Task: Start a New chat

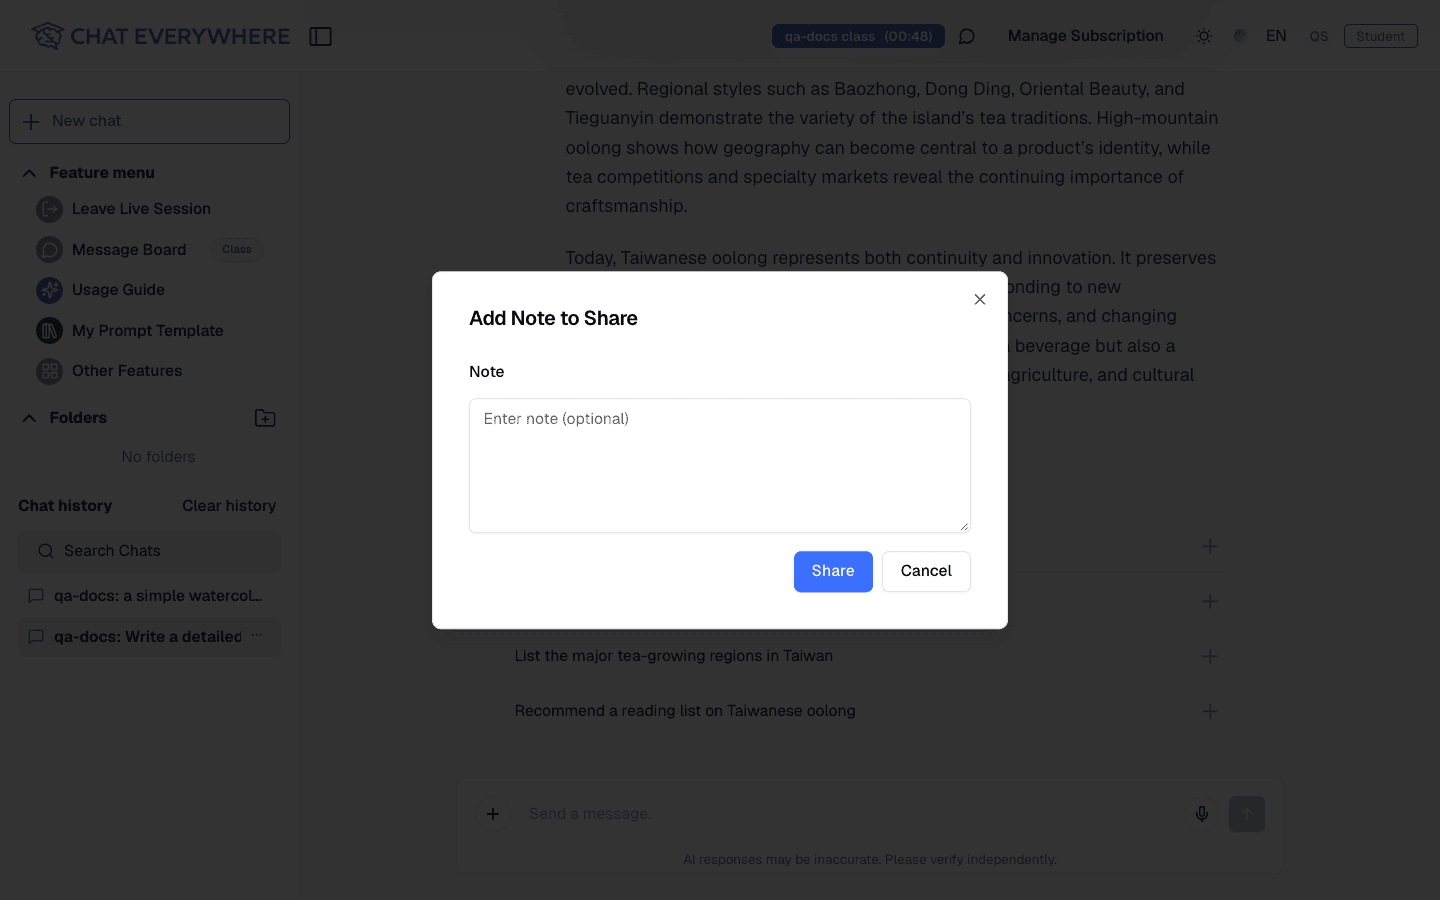Action: tap(149, 121)
